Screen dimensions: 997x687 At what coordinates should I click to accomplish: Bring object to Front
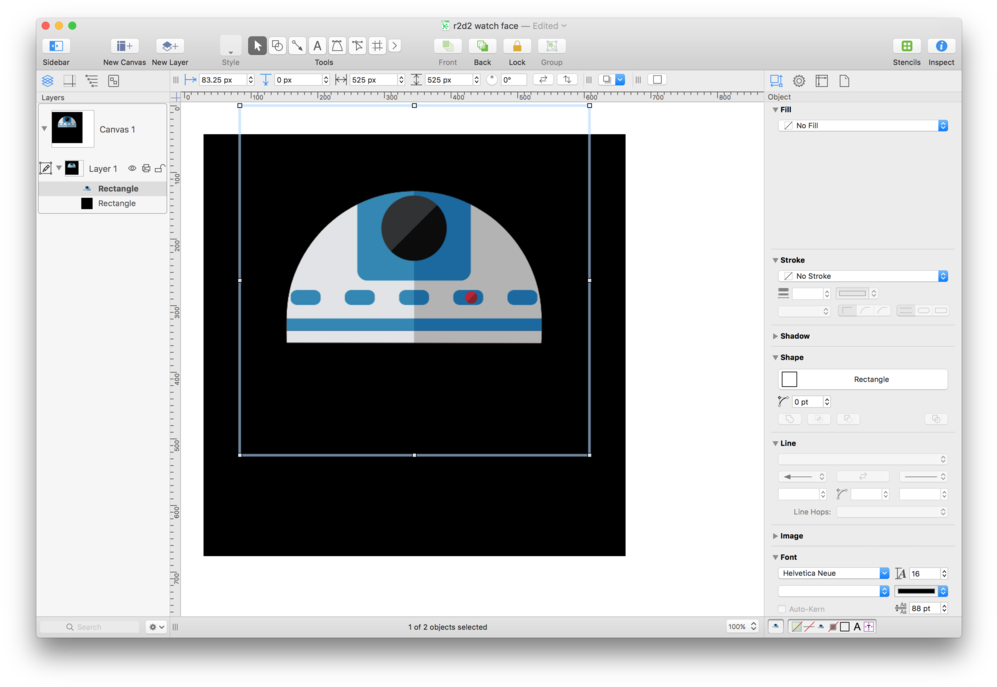tap(448, 46)
